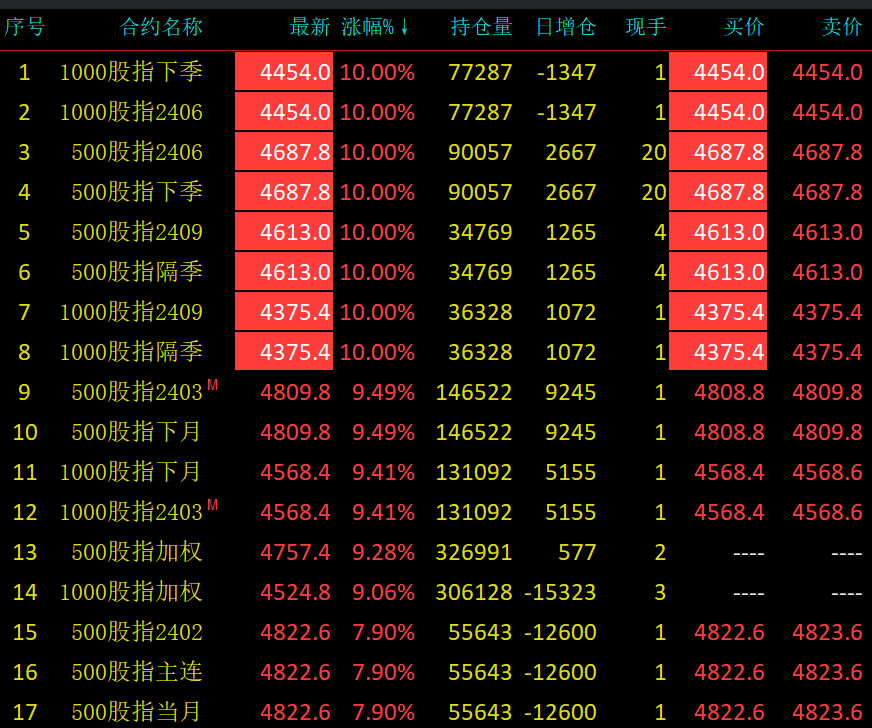Click the daily change value -15323
Screen dimensions: 872x728
tap(560, 592)
